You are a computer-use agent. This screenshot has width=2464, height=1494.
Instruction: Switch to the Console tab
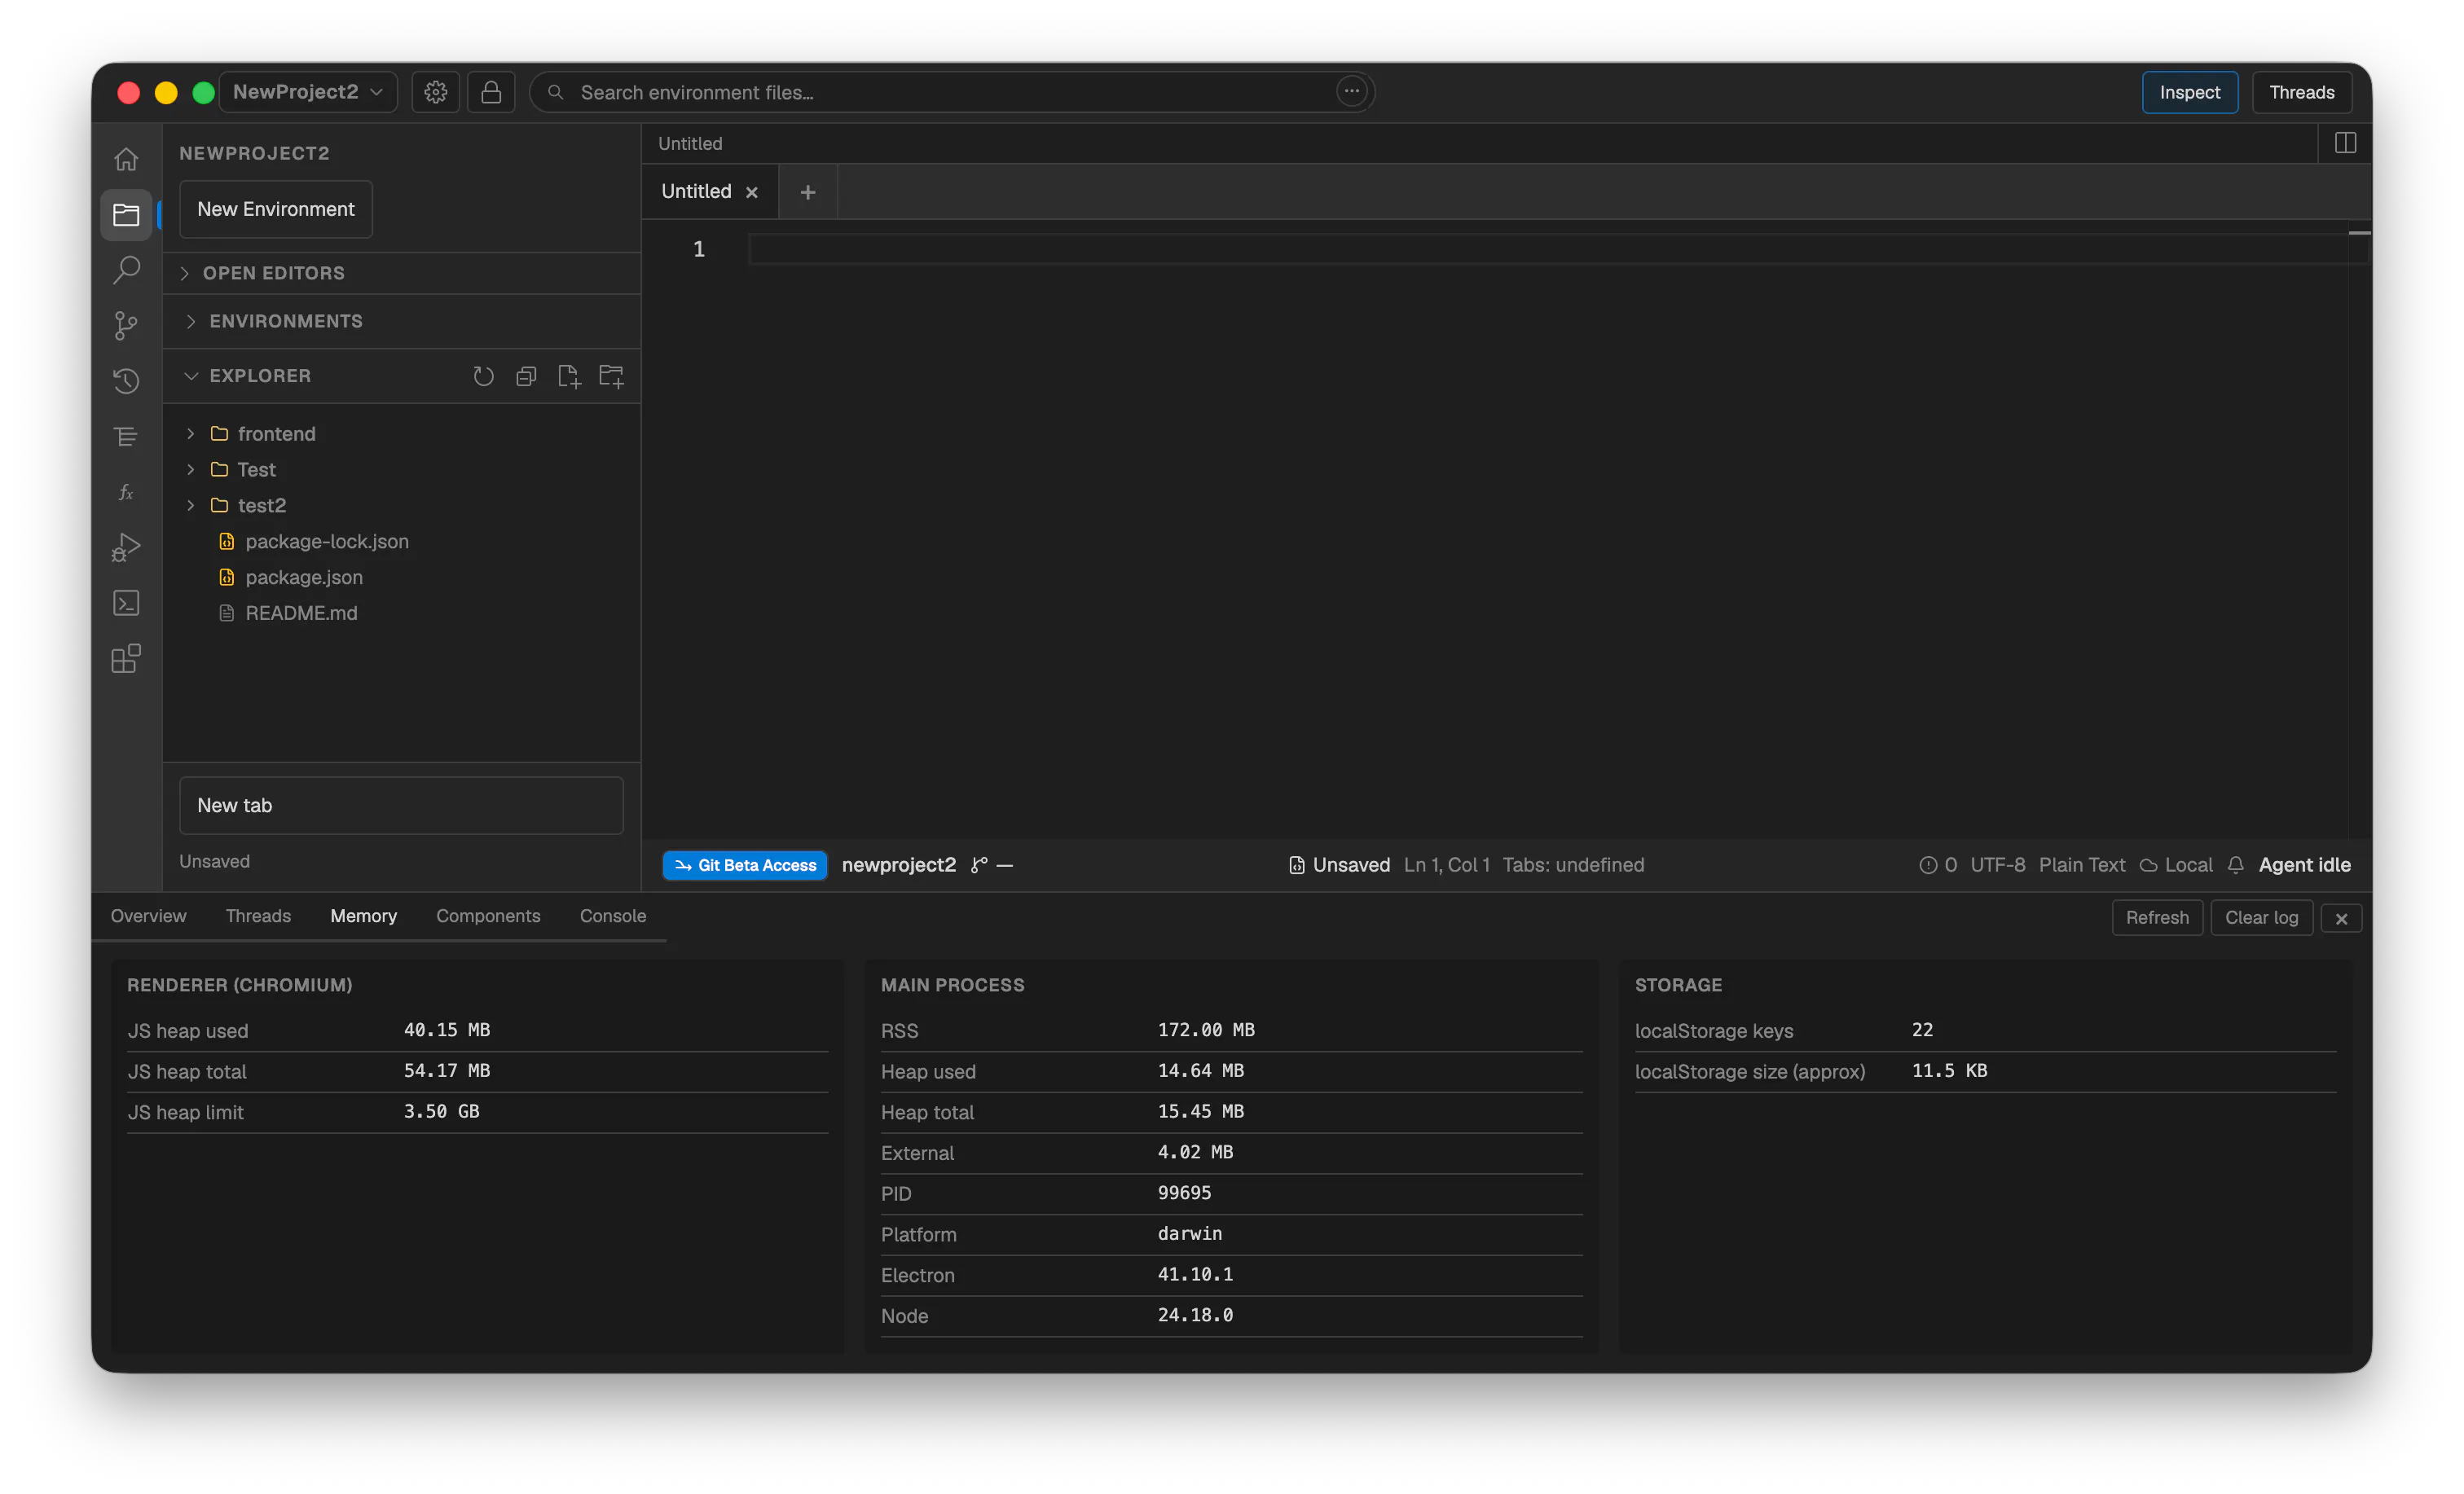click(613, 916)
